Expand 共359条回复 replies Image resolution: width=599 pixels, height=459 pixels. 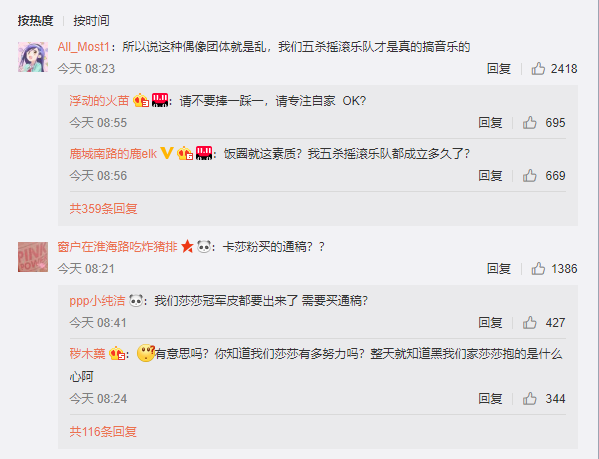point(103,208)
